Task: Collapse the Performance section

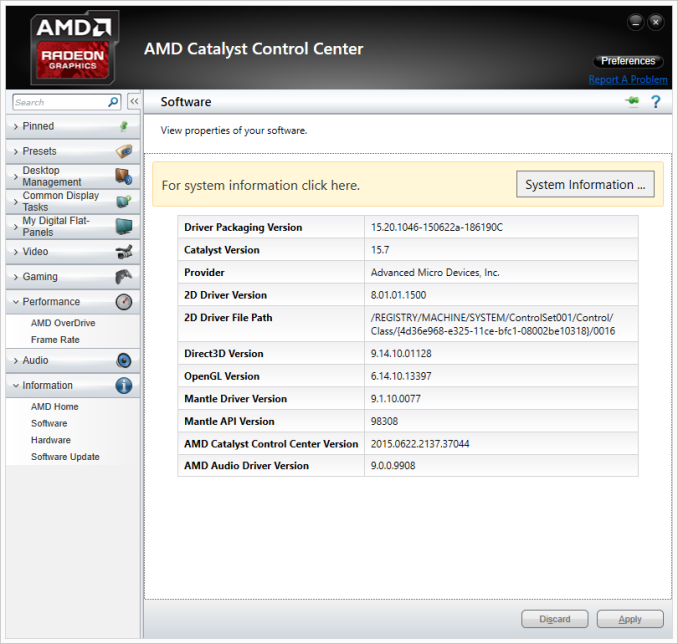Action: click(16, 302)
